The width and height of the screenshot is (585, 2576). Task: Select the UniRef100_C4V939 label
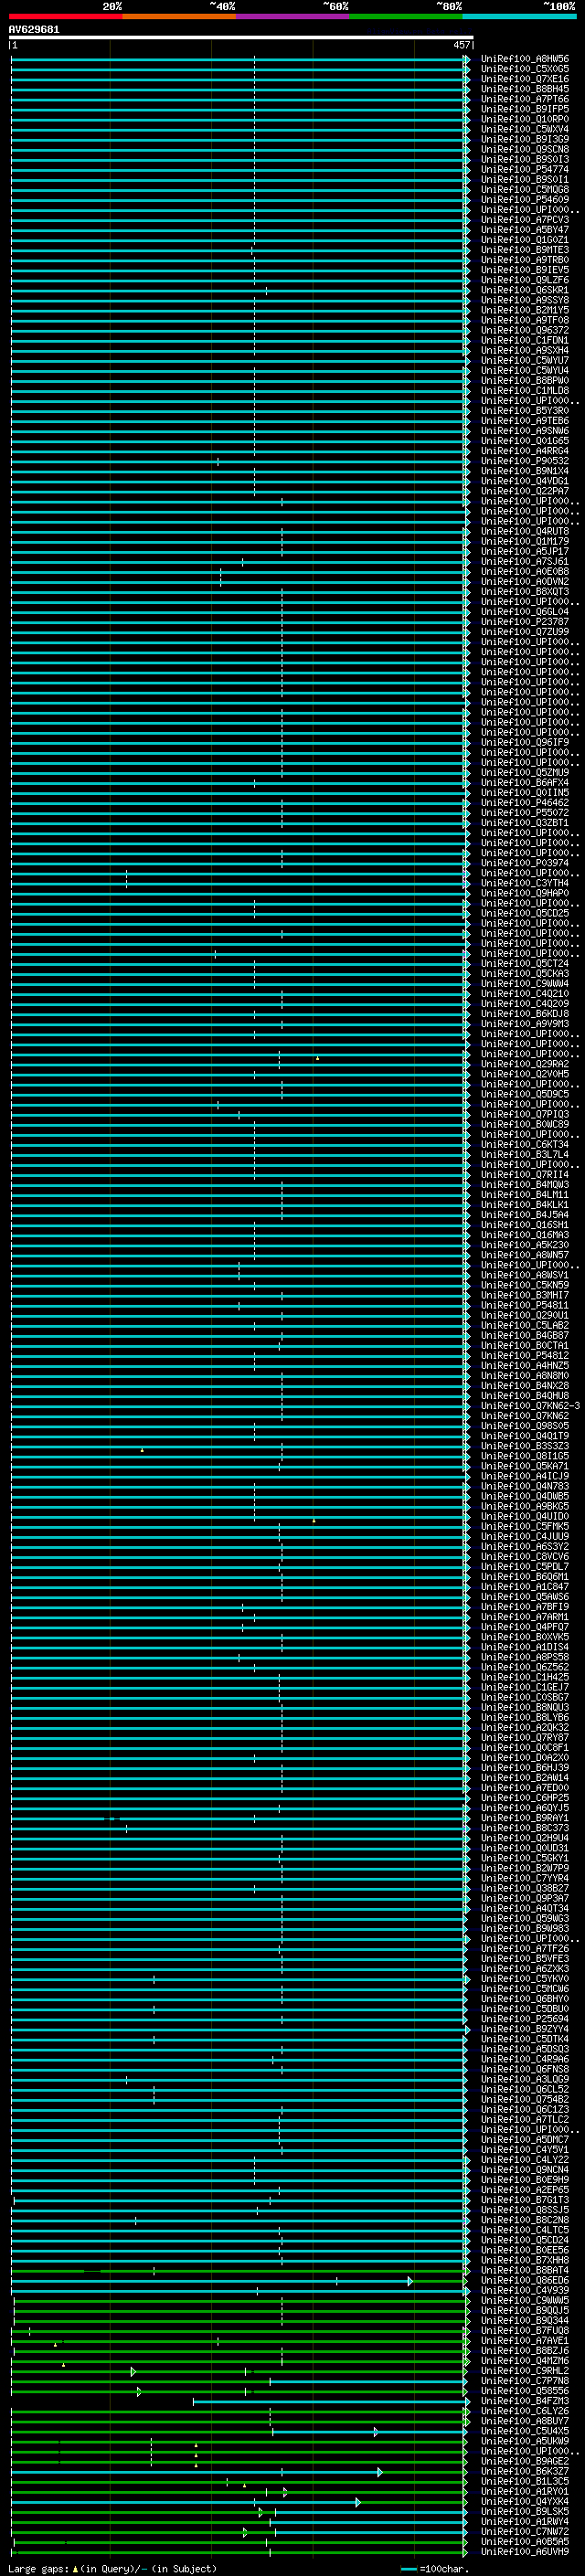pos(525,2289)
